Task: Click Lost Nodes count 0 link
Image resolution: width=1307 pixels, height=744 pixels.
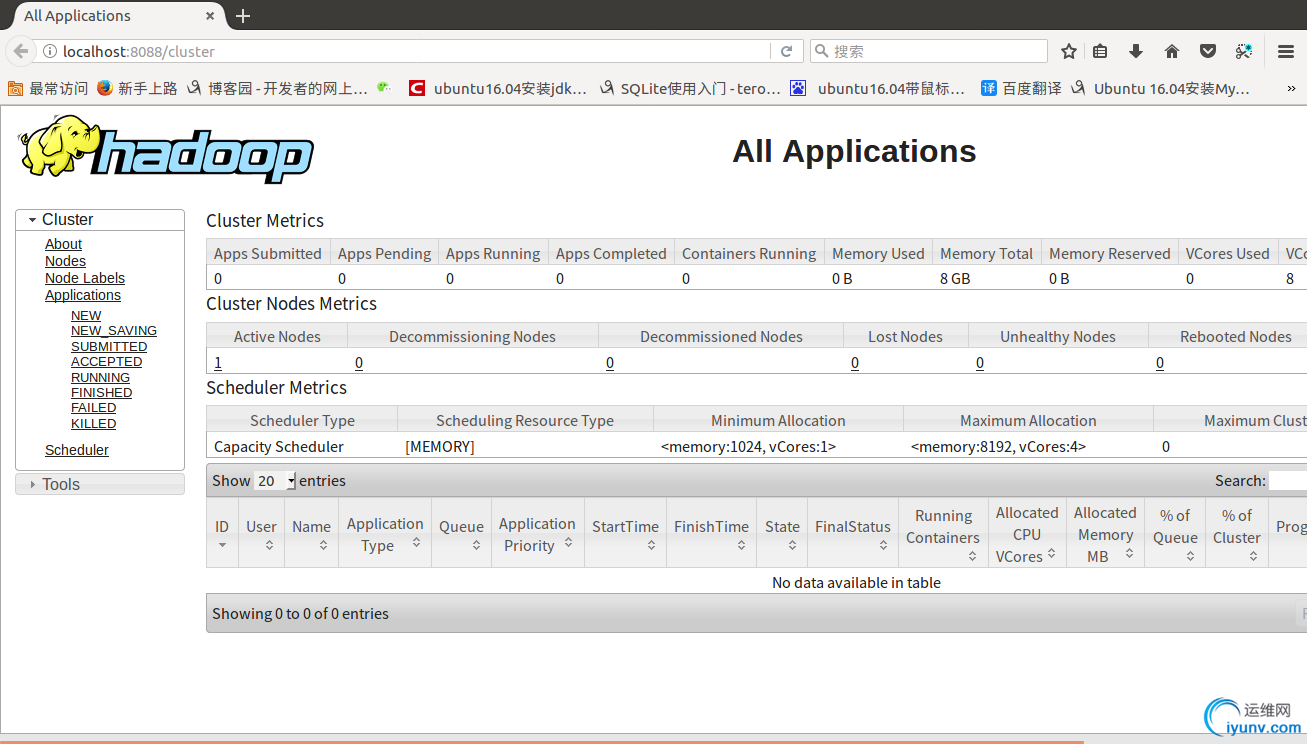Action: 855,363
